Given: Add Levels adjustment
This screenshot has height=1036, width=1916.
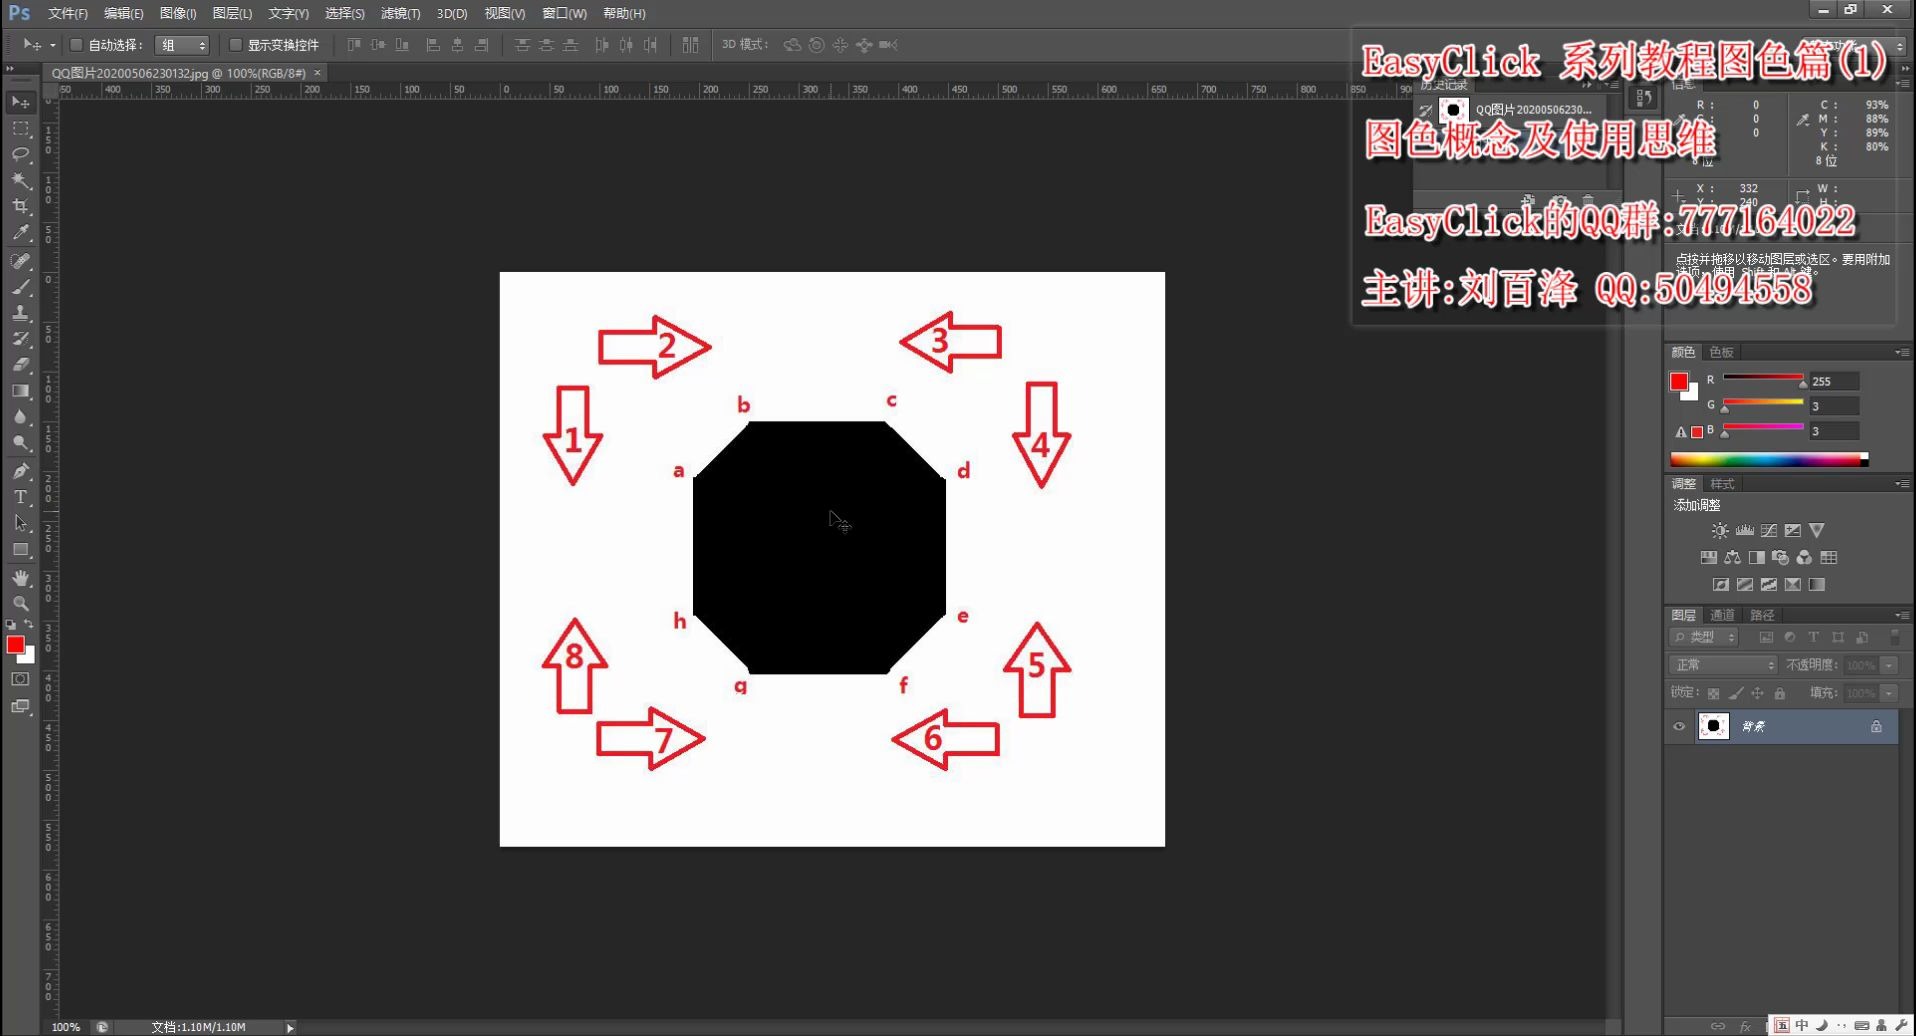Looking at the screenshot, I should (1744, 531).
